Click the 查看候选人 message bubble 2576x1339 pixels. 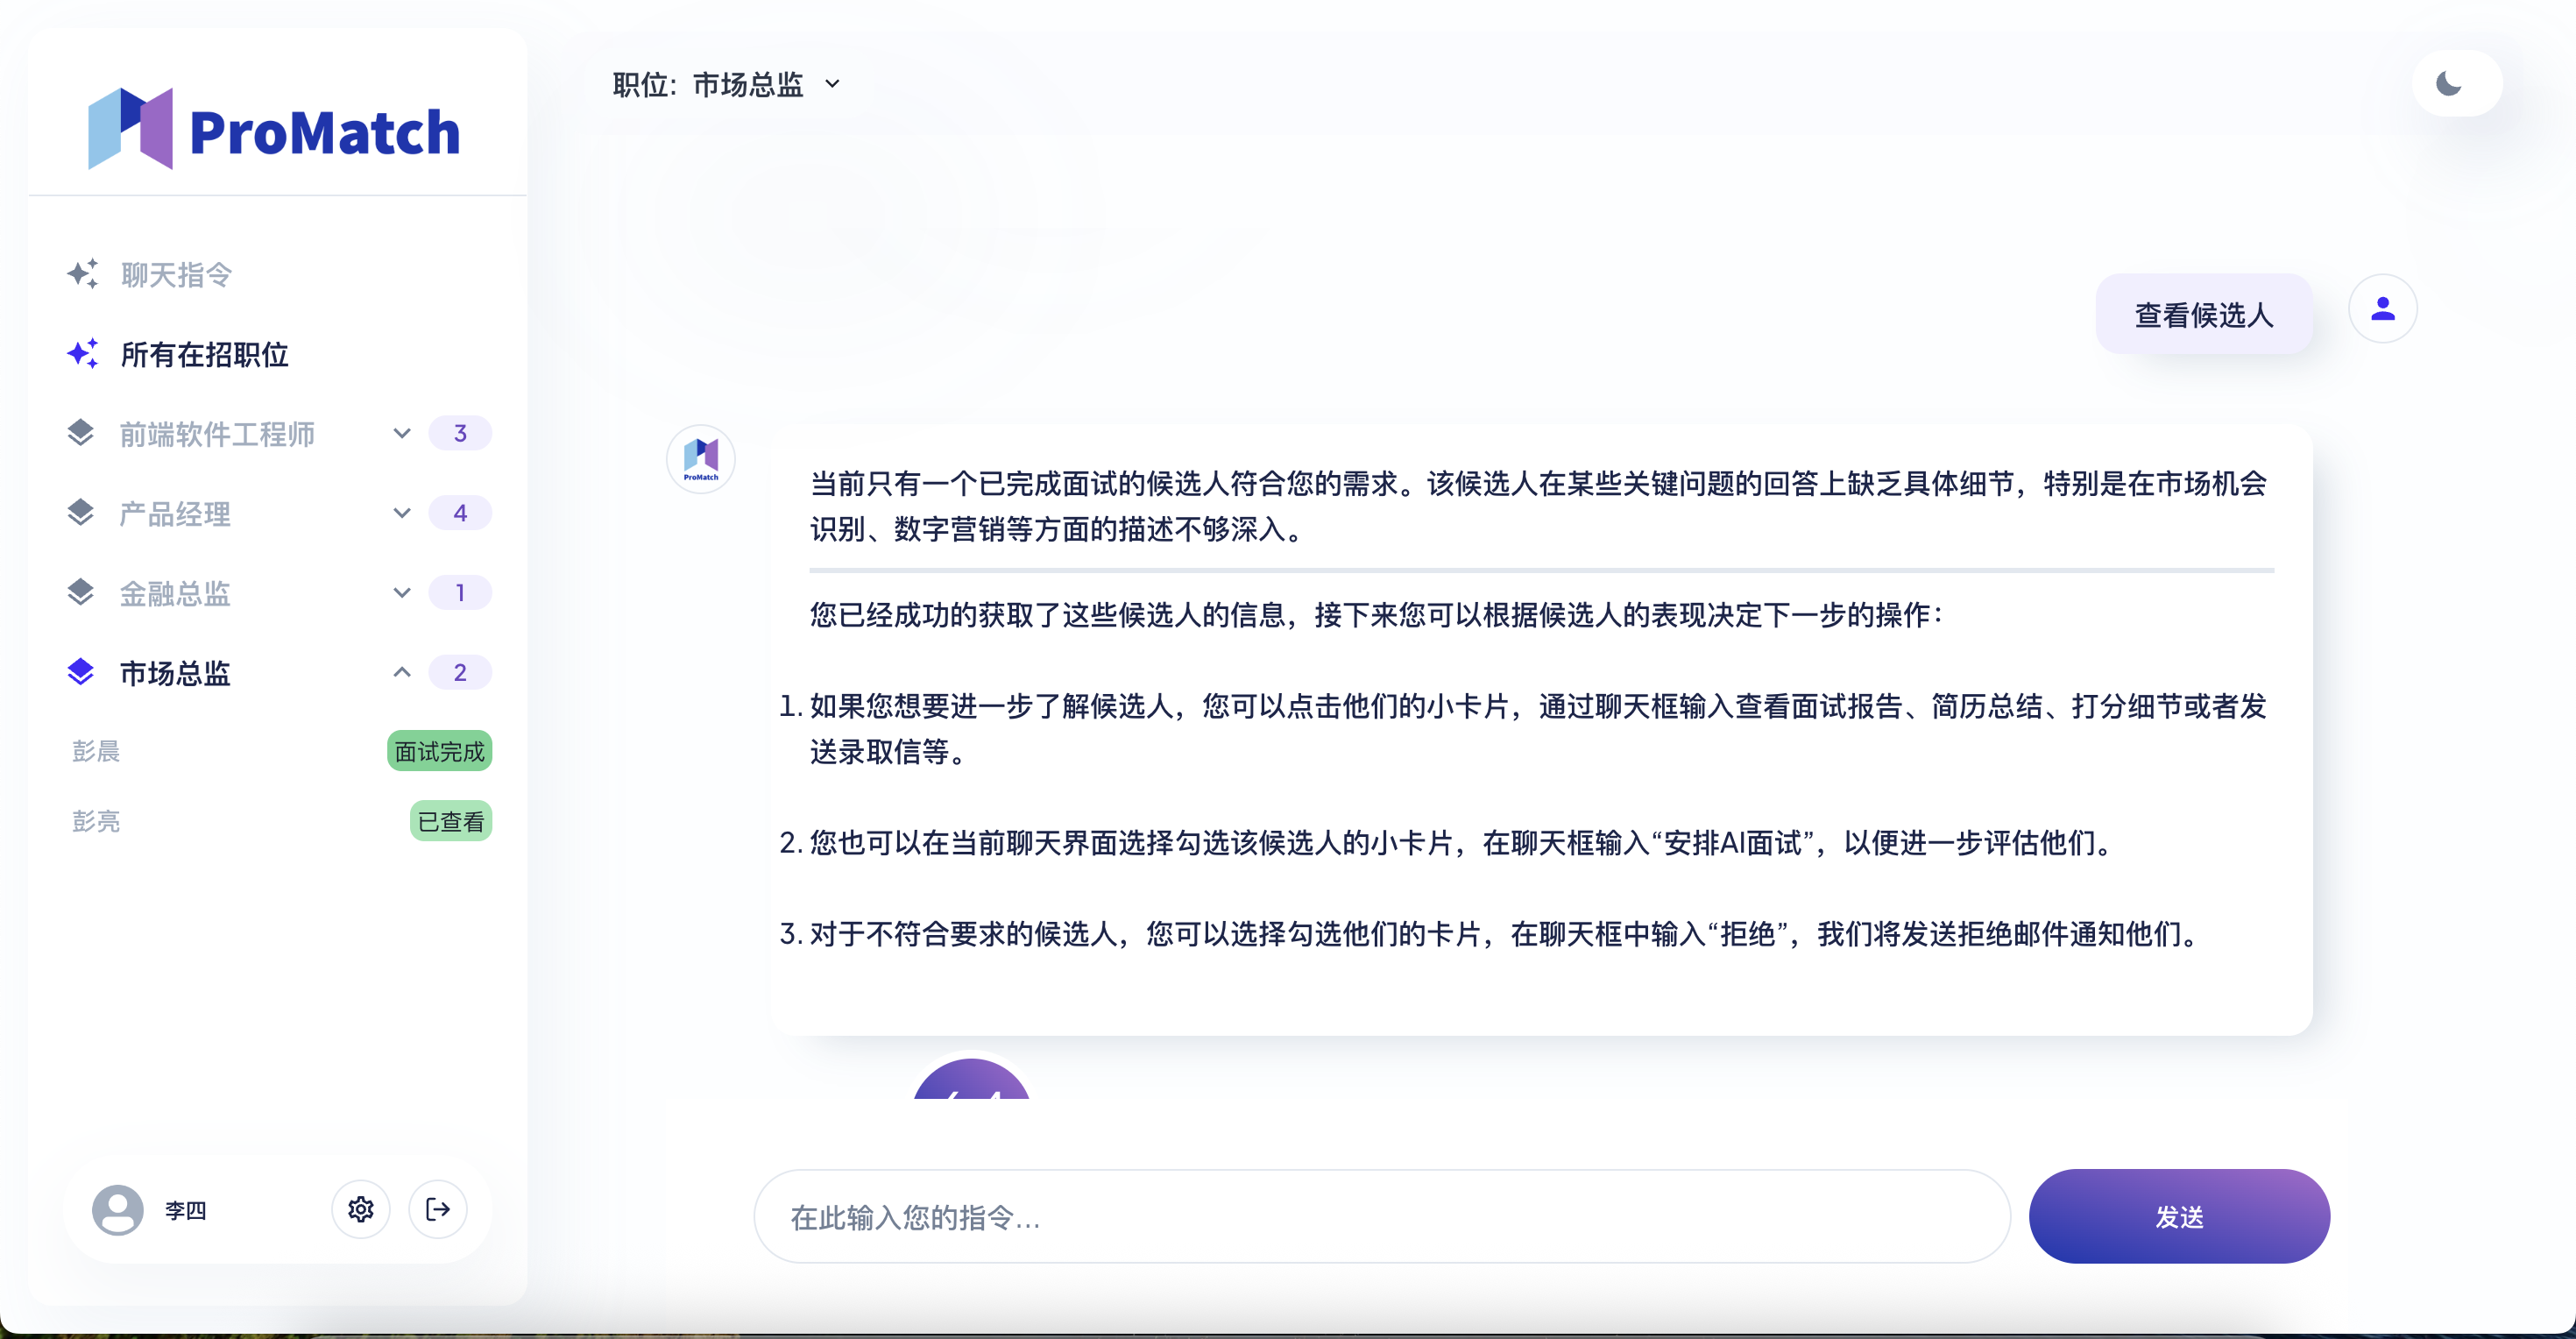coord(2203,315)
